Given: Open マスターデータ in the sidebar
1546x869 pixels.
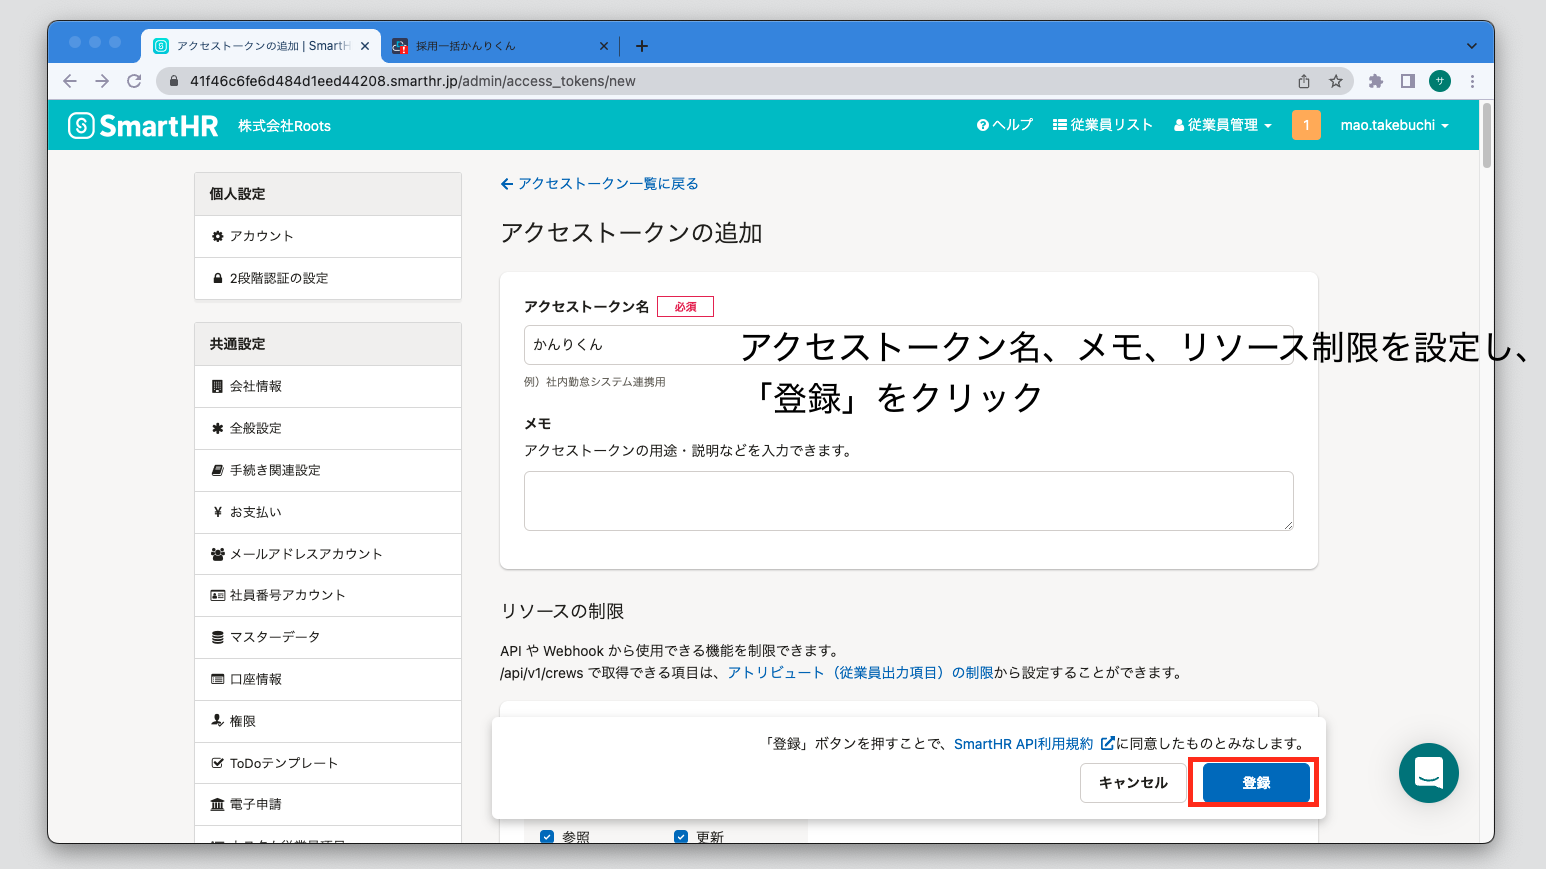Looking at the screenshot, I should click(x=328, y=637).
